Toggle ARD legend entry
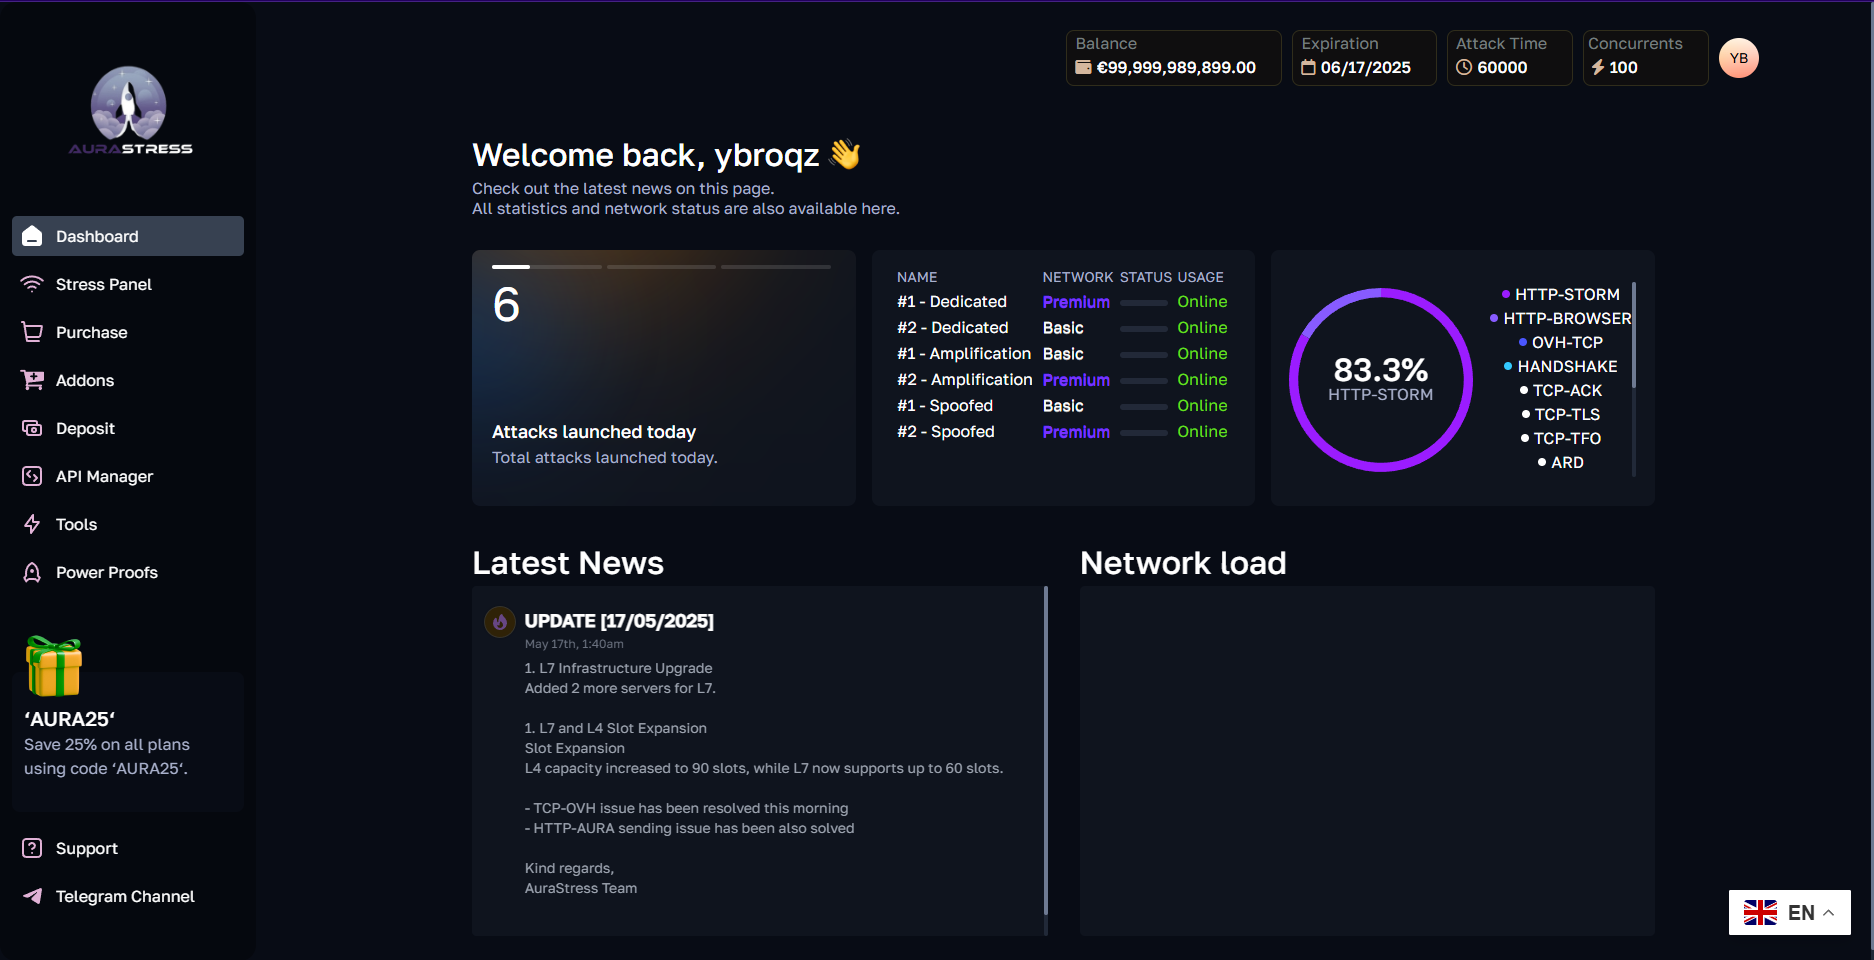This screenshot has width=1874, height=960. click(1560, 462)
